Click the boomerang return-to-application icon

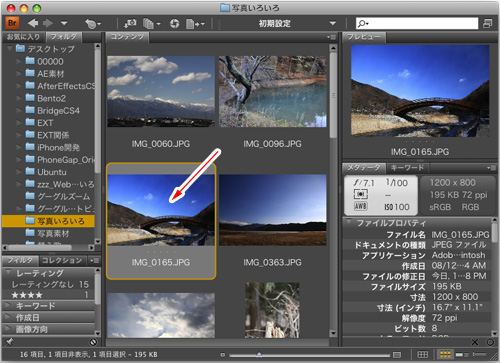click(x=92, y=24)
